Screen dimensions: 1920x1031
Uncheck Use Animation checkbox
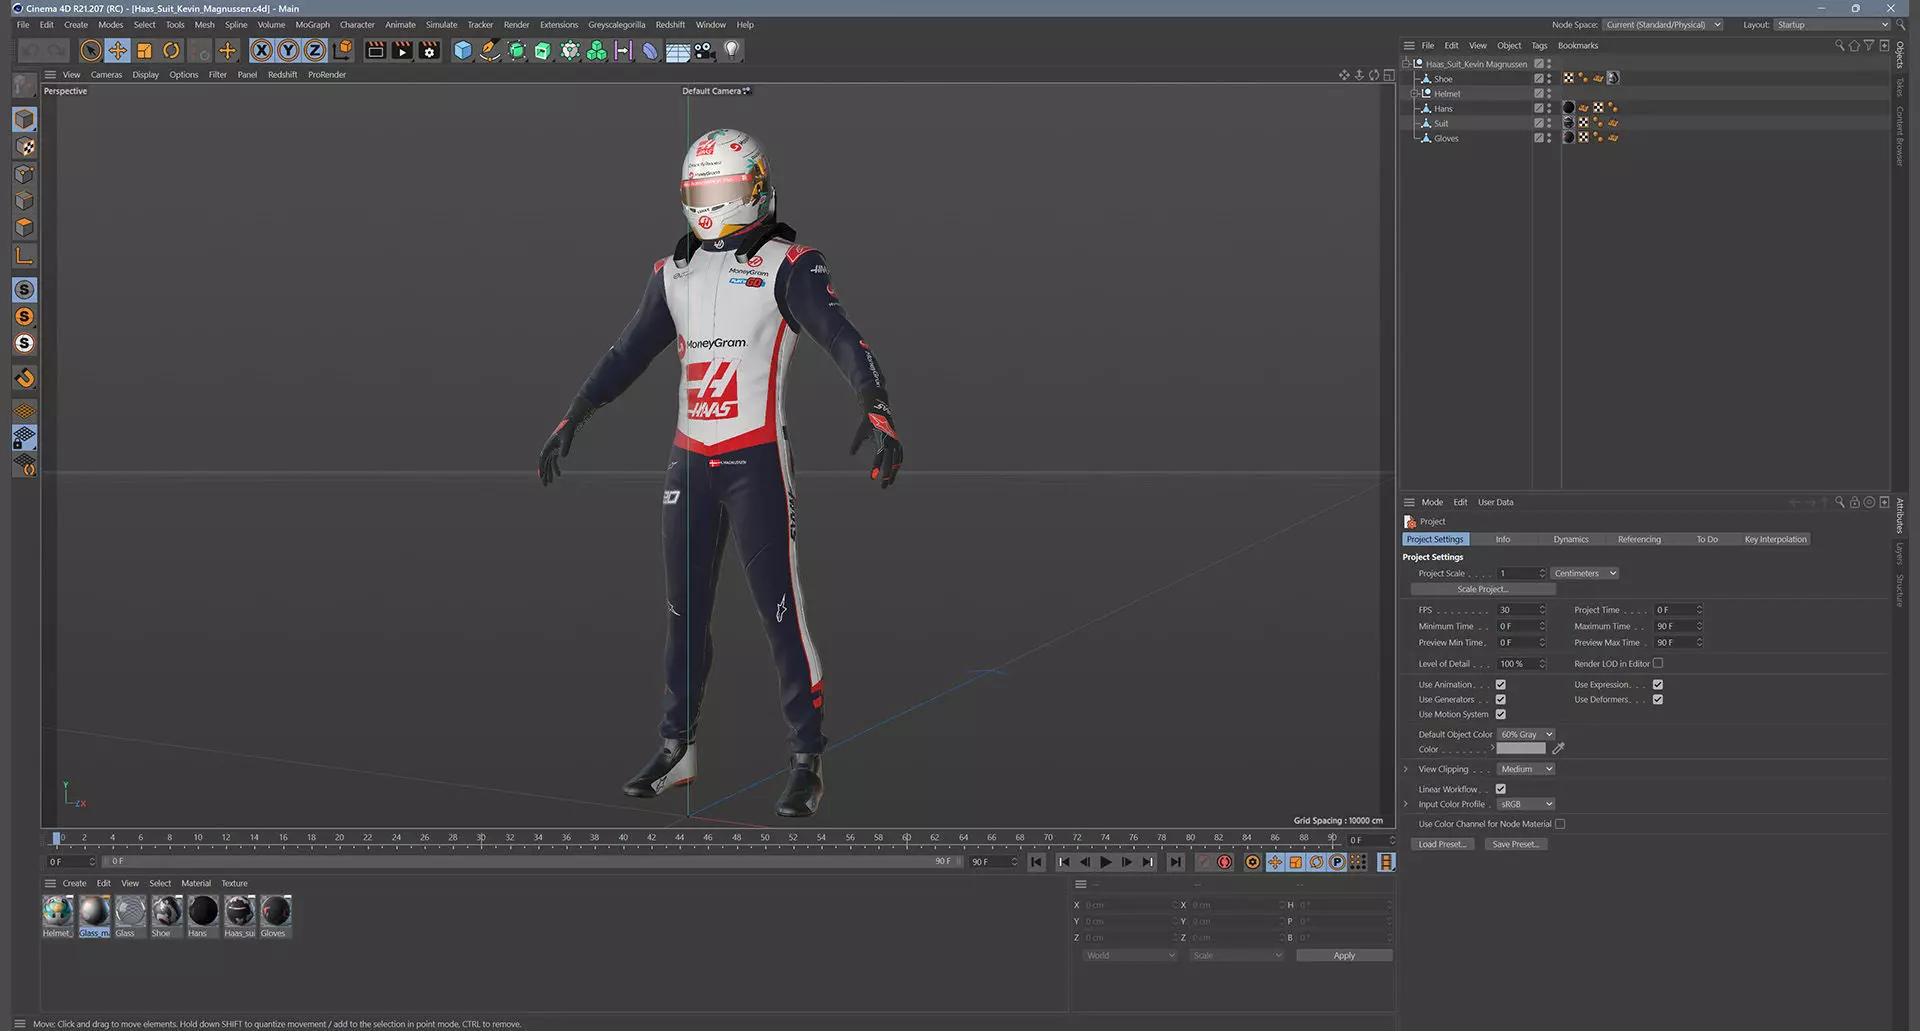(x=1501, y=685)
